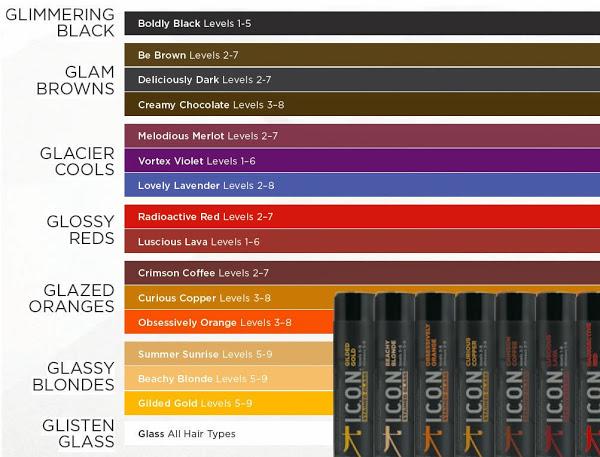Image resolution: width=600 pixels, height=457 pixels.
Task: Choose the Lovely Lavender swatch
Action: pos(360,185)
